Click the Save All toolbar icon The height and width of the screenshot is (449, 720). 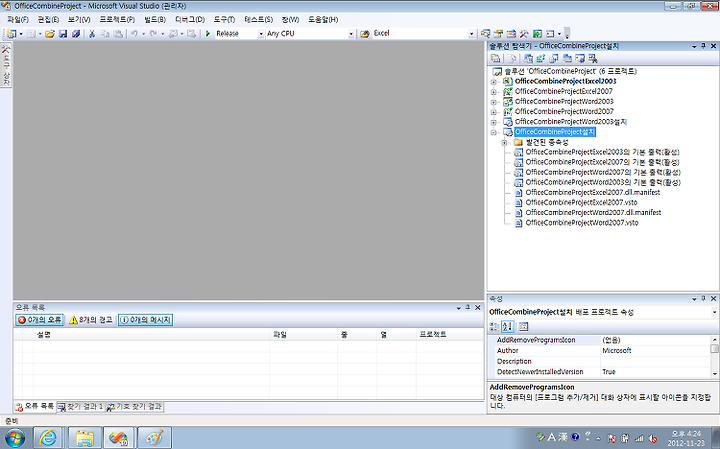point(76,34)
